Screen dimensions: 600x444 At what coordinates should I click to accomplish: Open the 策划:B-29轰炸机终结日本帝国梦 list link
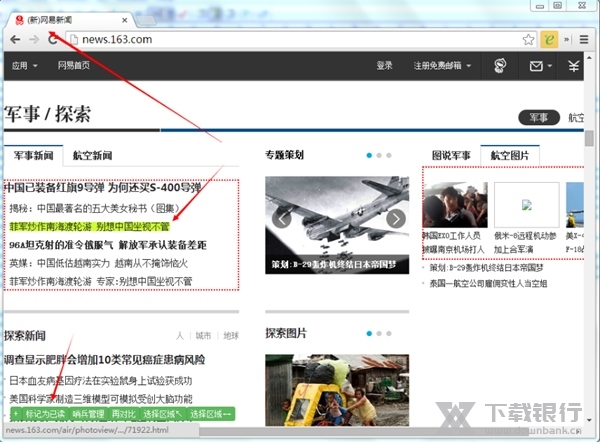click(x=486, y=268)
